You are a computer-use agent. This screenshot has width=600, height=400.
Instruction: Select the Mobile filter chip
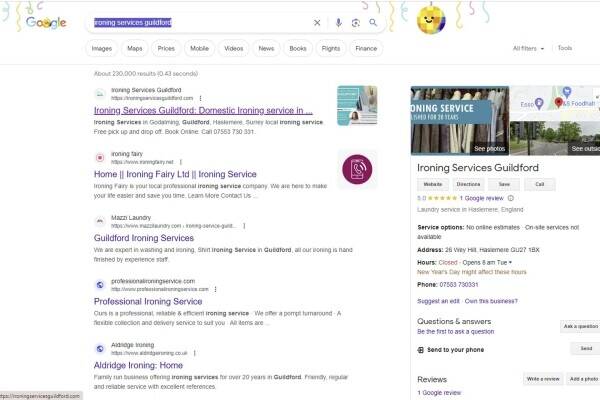tap(199, 49)
